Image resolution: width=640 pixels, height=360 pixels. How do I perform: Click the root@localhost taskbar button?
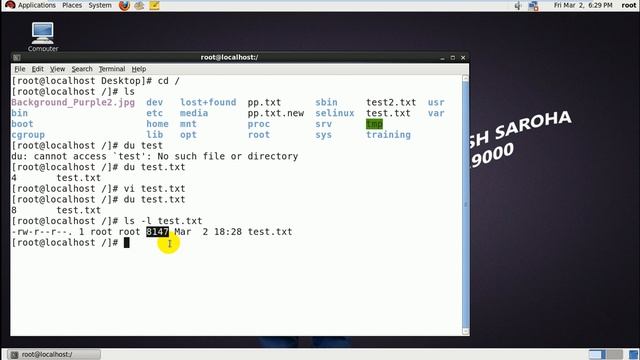(x=54, y=354)
